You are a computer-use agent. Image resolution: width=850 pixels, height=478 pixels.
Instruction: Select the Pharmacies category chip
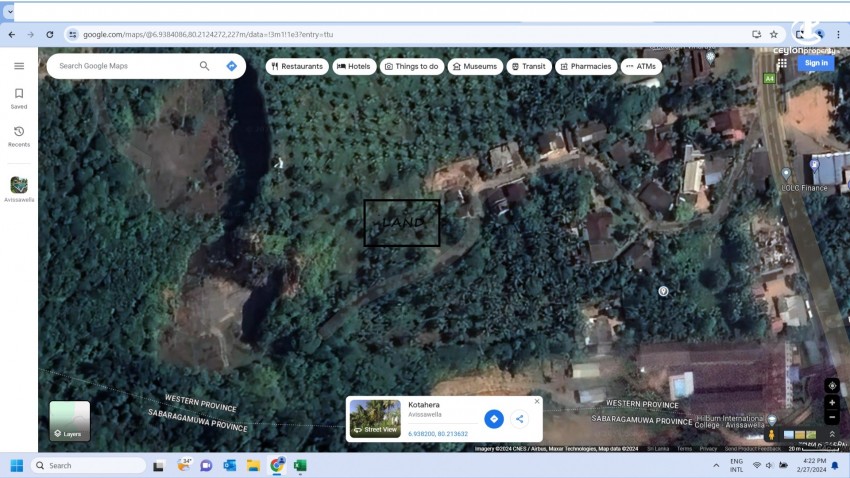[585, 66]
